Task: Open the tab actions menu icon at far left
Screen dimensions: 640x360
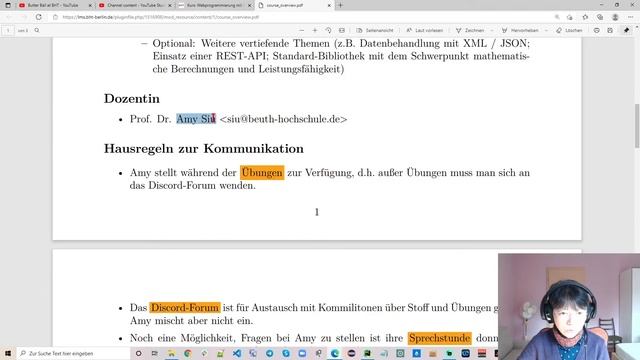Action: pos(8,5)
